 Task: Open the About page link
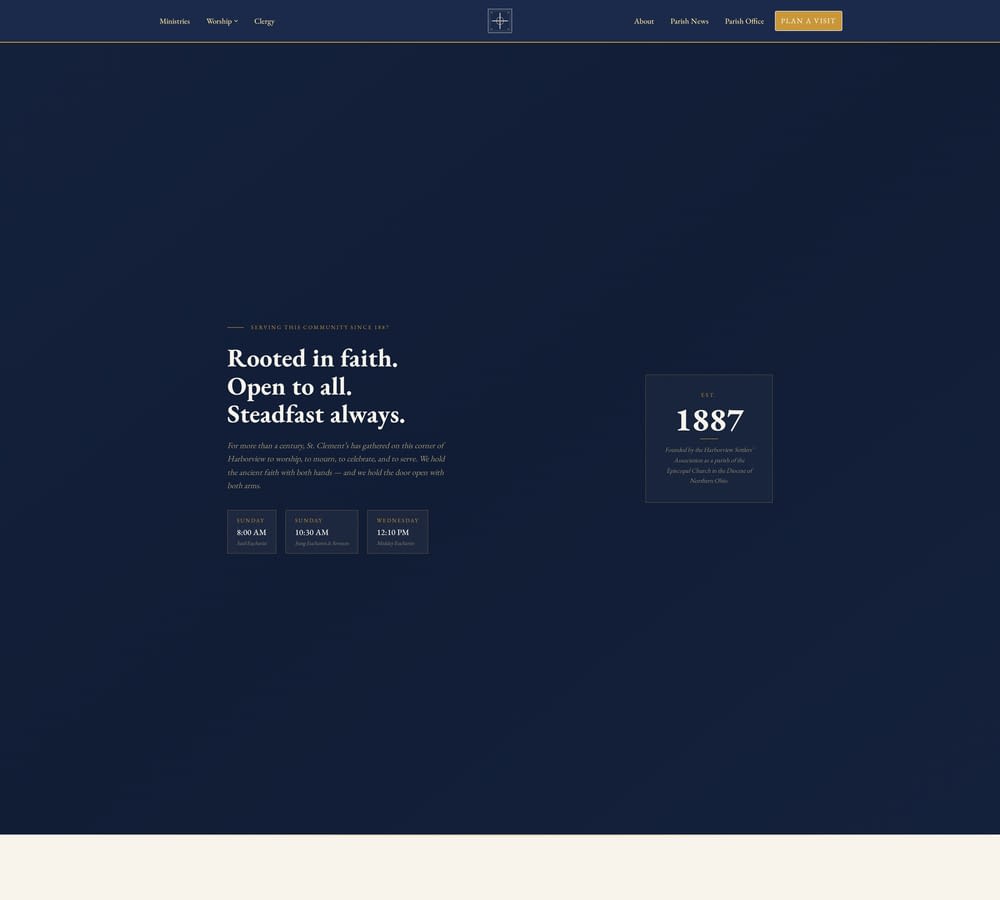(x=644, y=21)
